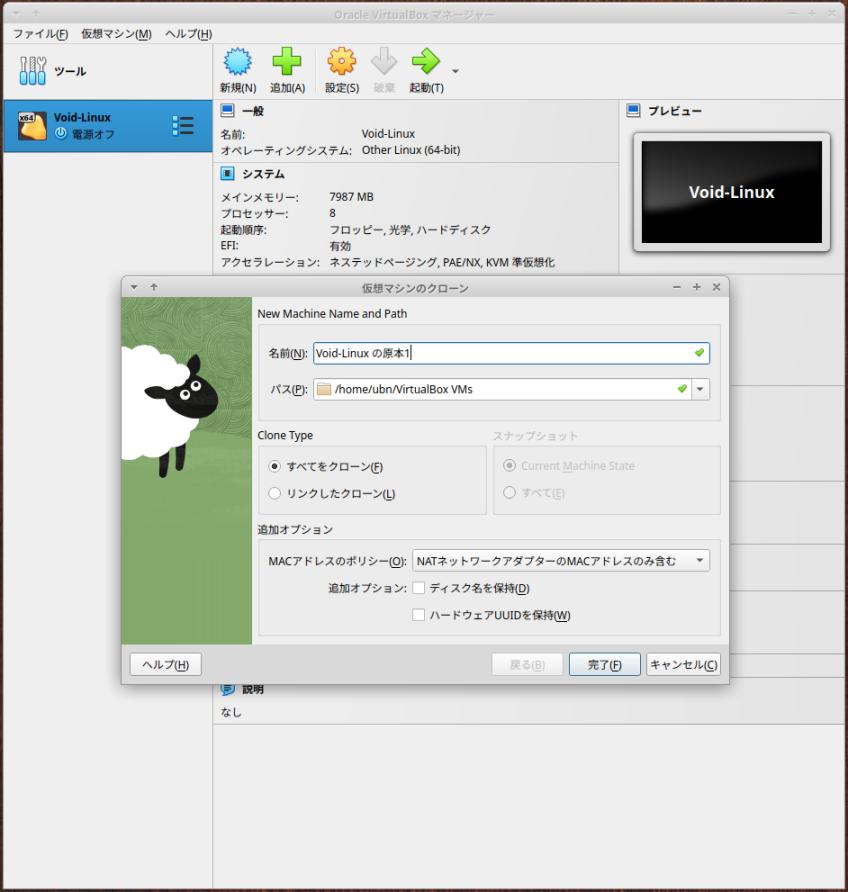
Task: Click the clone dialog keep-above up arrow
Action: [x=154, y=287]
